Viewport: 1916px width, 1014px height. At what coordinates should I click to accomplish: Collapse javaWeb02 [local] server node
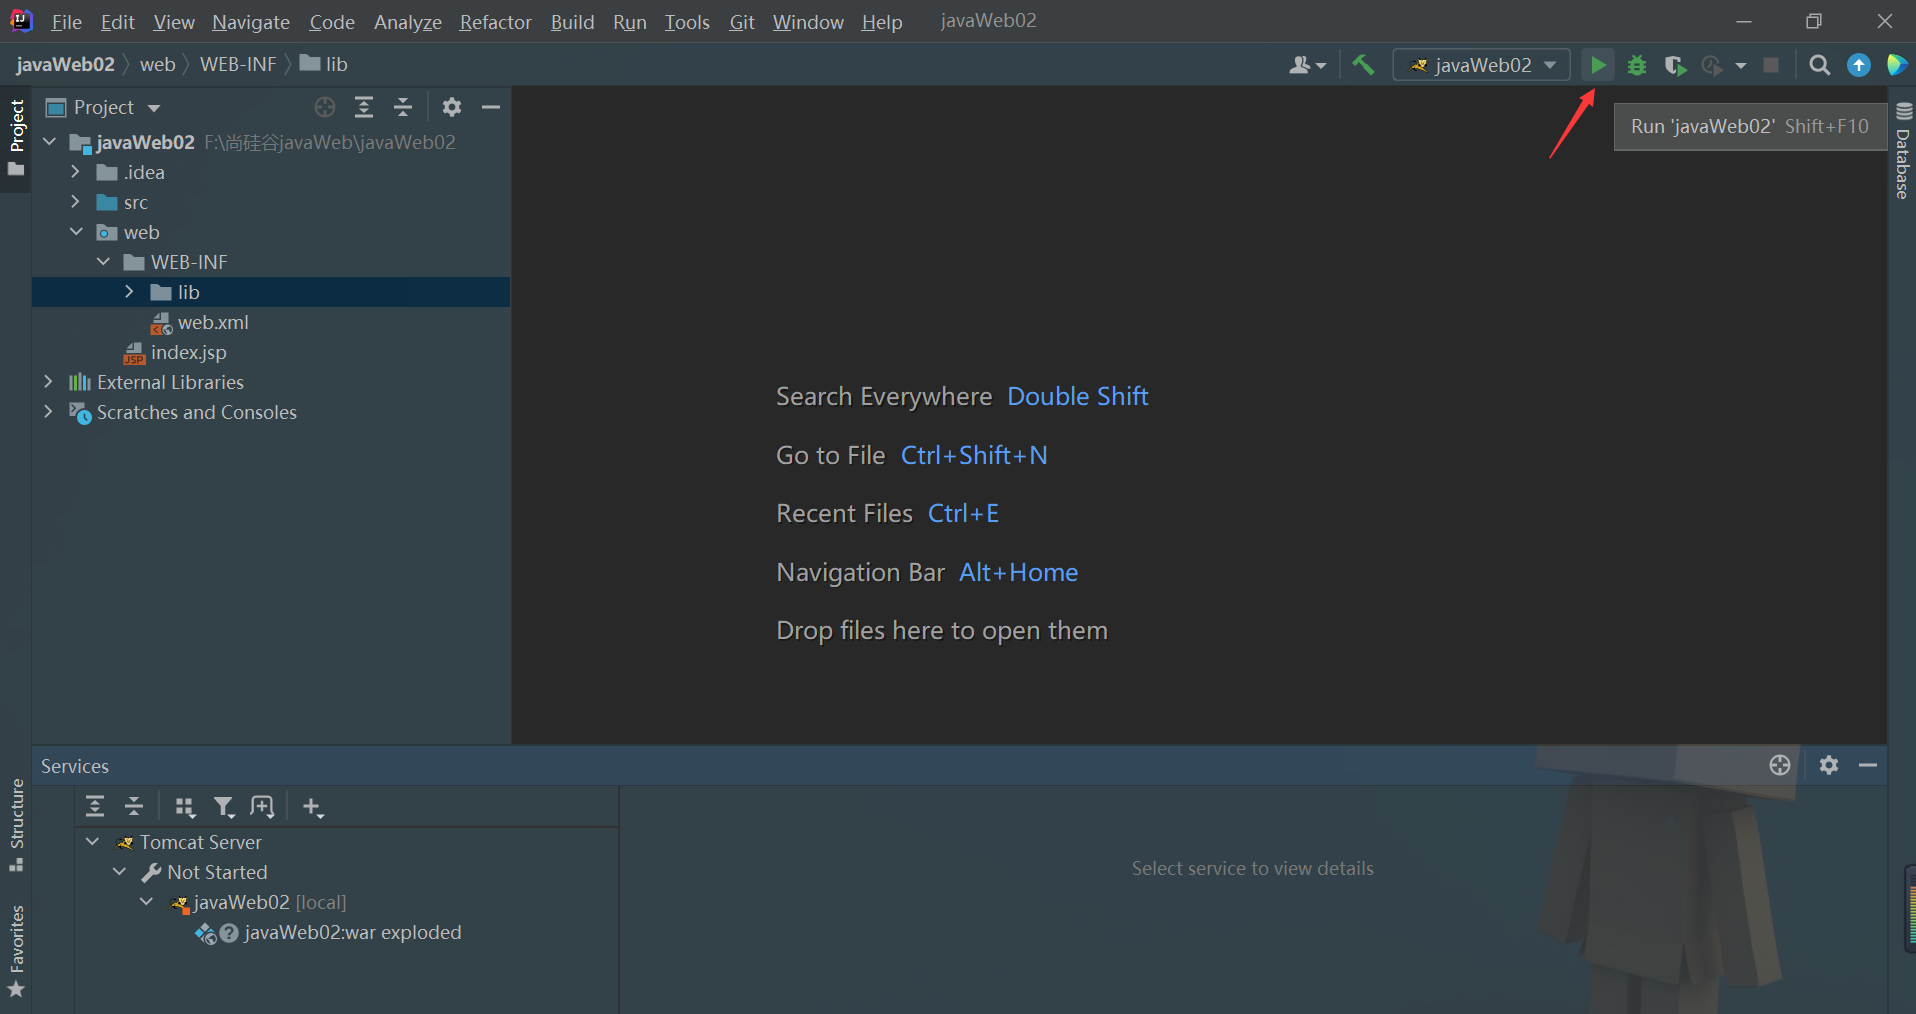coord(147,902)
